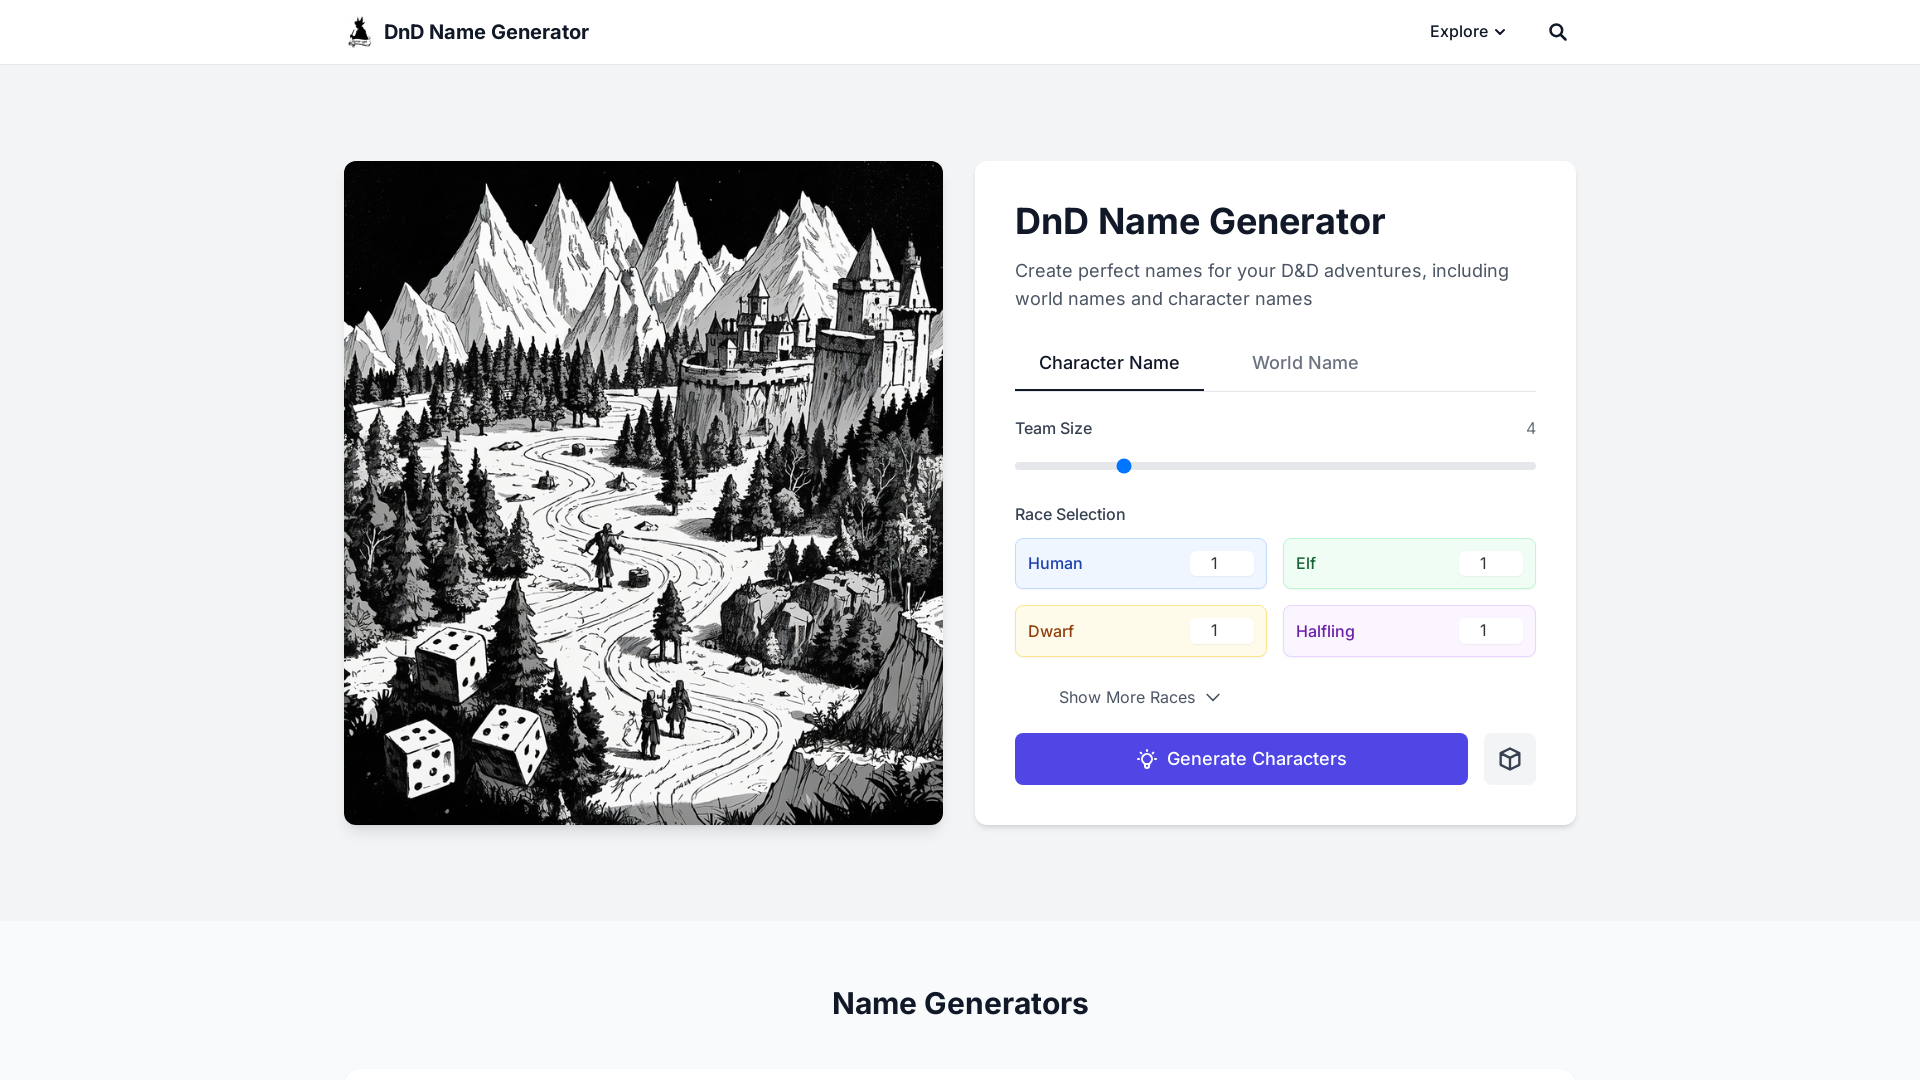Switch to the Character Name tab

(x=1109, y=363)
